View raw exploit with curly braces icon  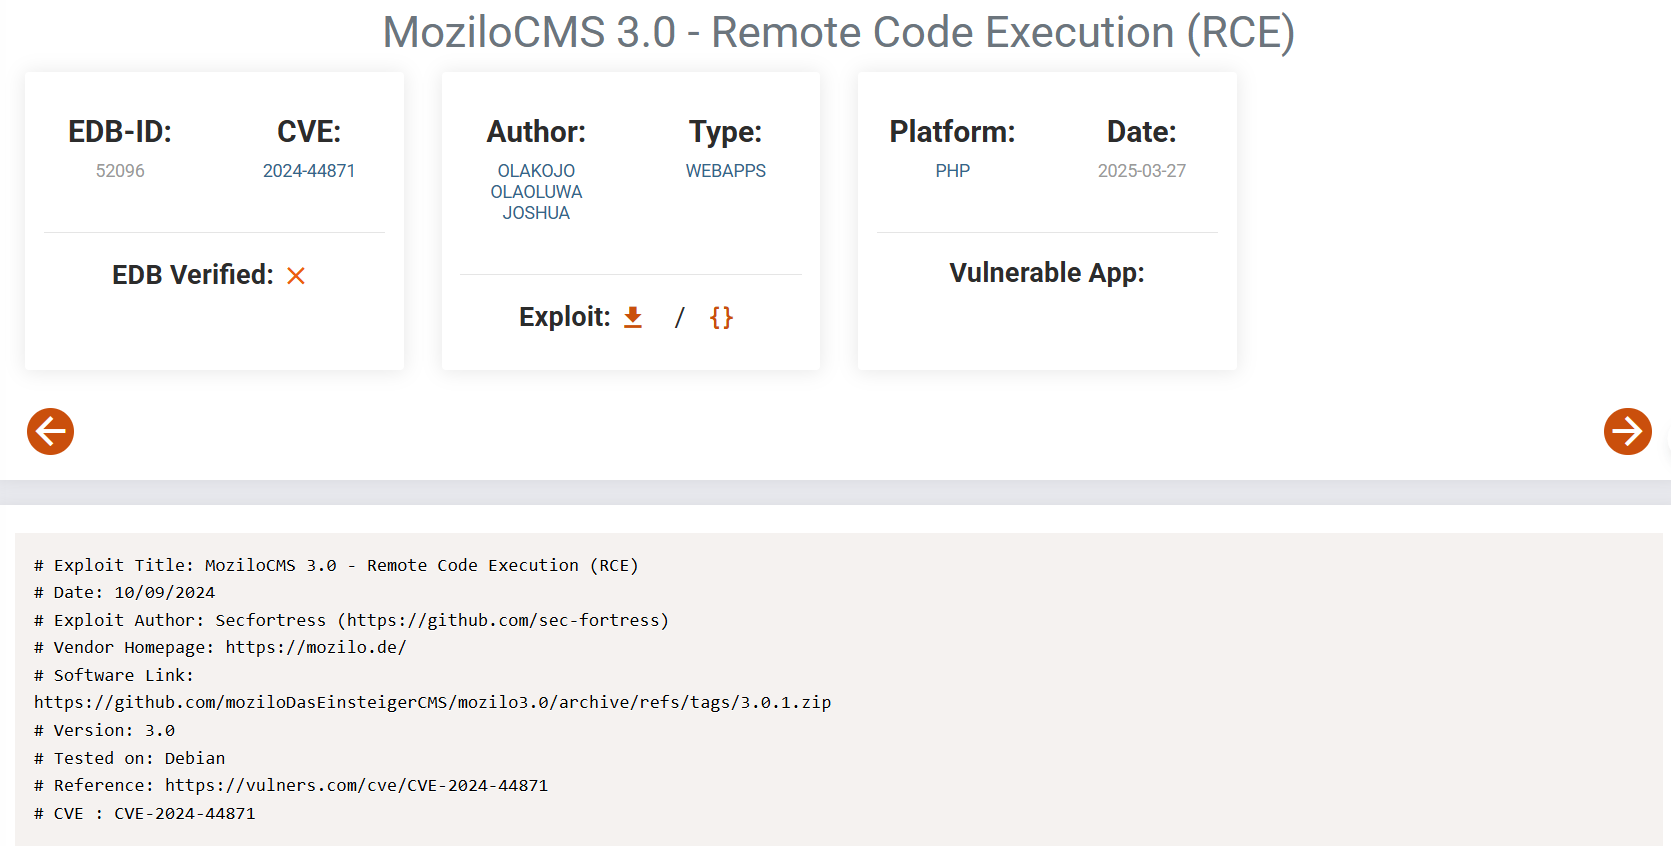click(721, 317)
